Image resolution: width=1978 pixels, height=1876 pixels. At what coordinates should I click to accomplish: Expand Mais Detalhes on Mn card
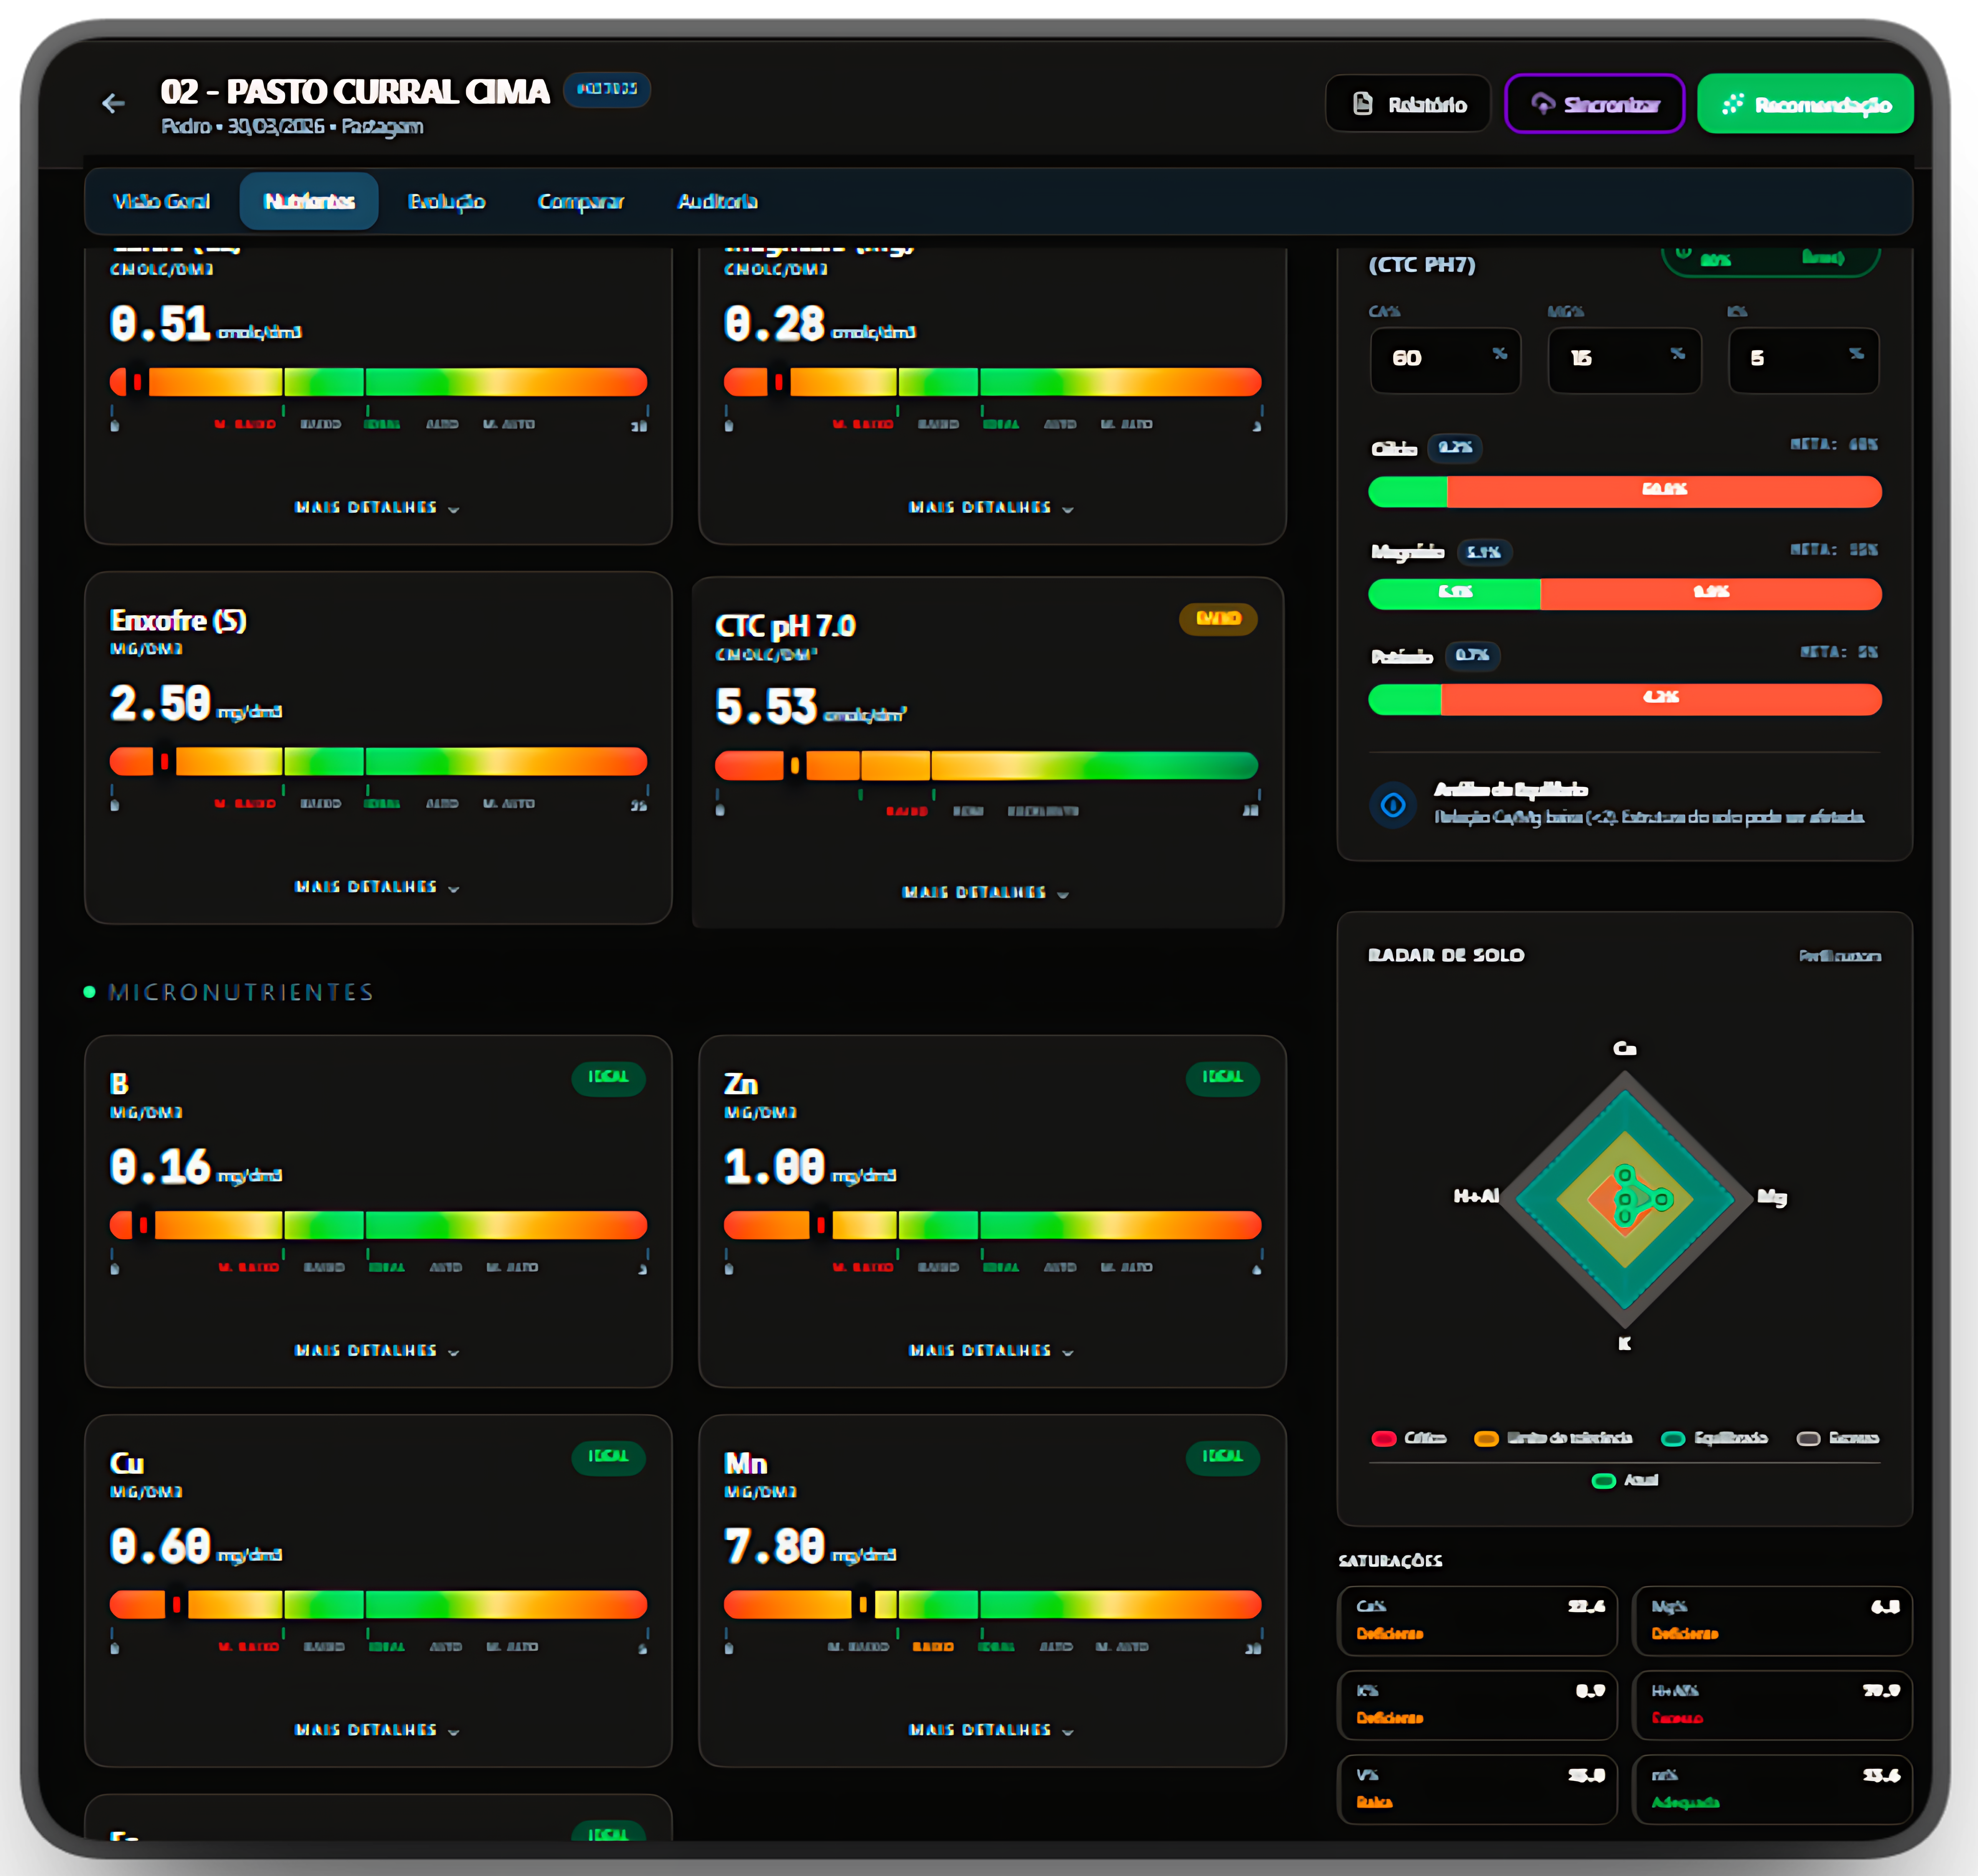990,1730
